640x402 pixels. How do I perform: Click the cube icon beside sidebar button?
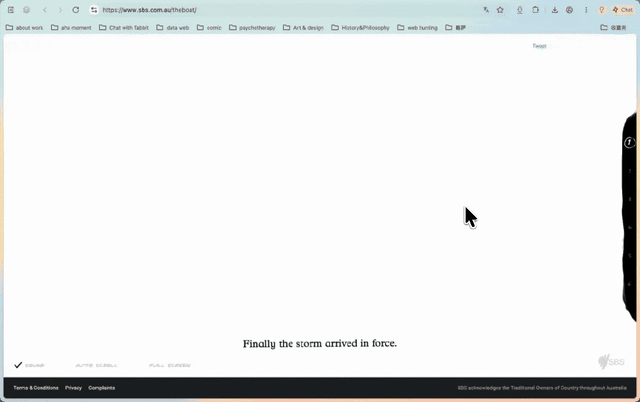27,10
